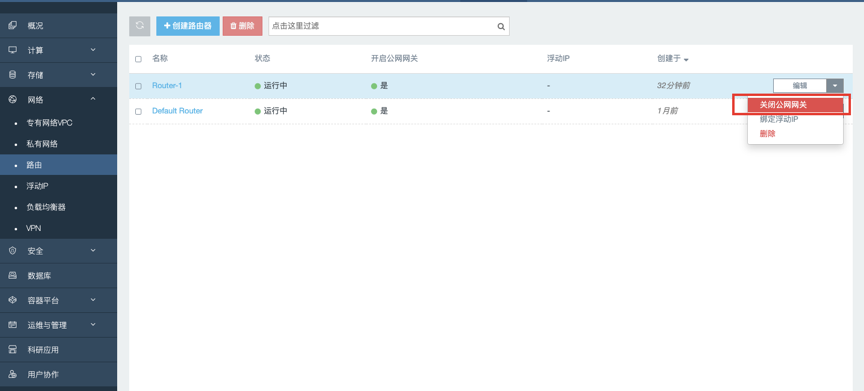Click the refresh icon button
Image resolution: width=864 pixels, height=391 pixels.
pyautogui.click(x=139, y=26)
